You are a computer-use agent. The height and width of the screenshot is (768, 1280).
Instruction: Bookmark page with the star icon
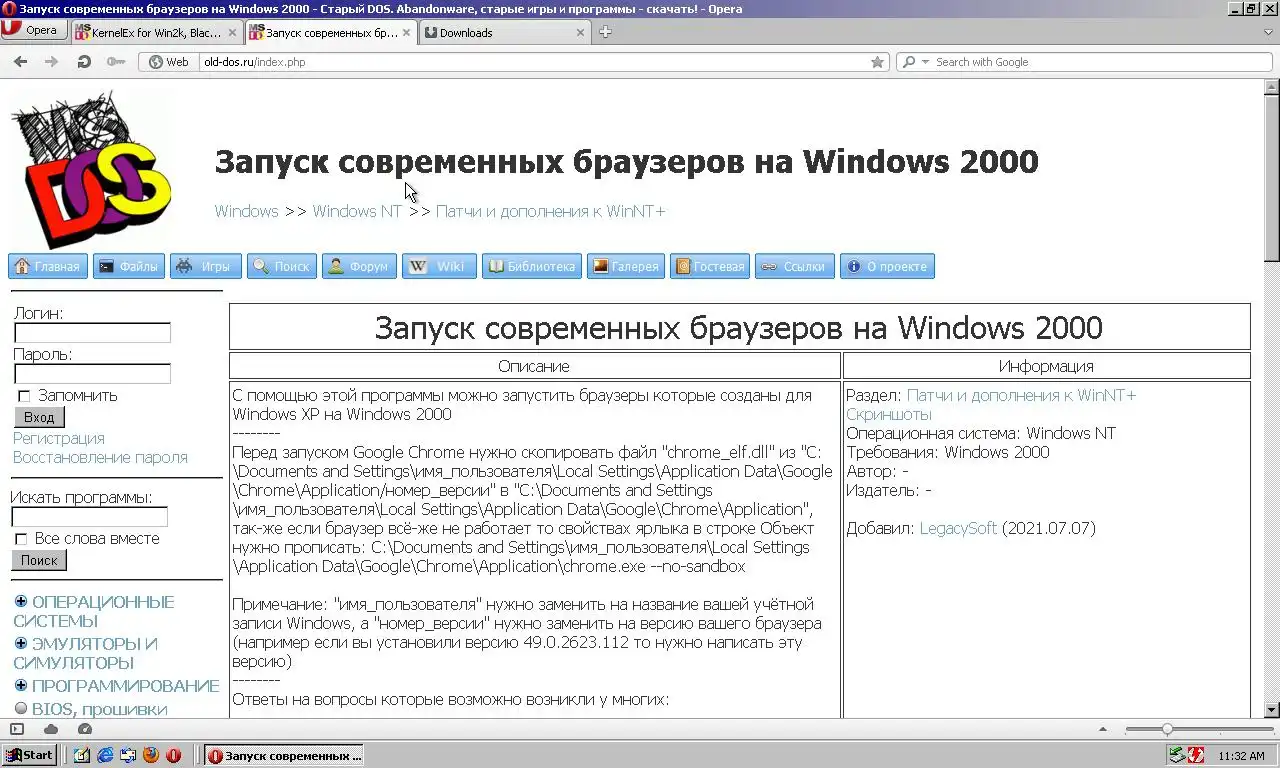(877, 62)
